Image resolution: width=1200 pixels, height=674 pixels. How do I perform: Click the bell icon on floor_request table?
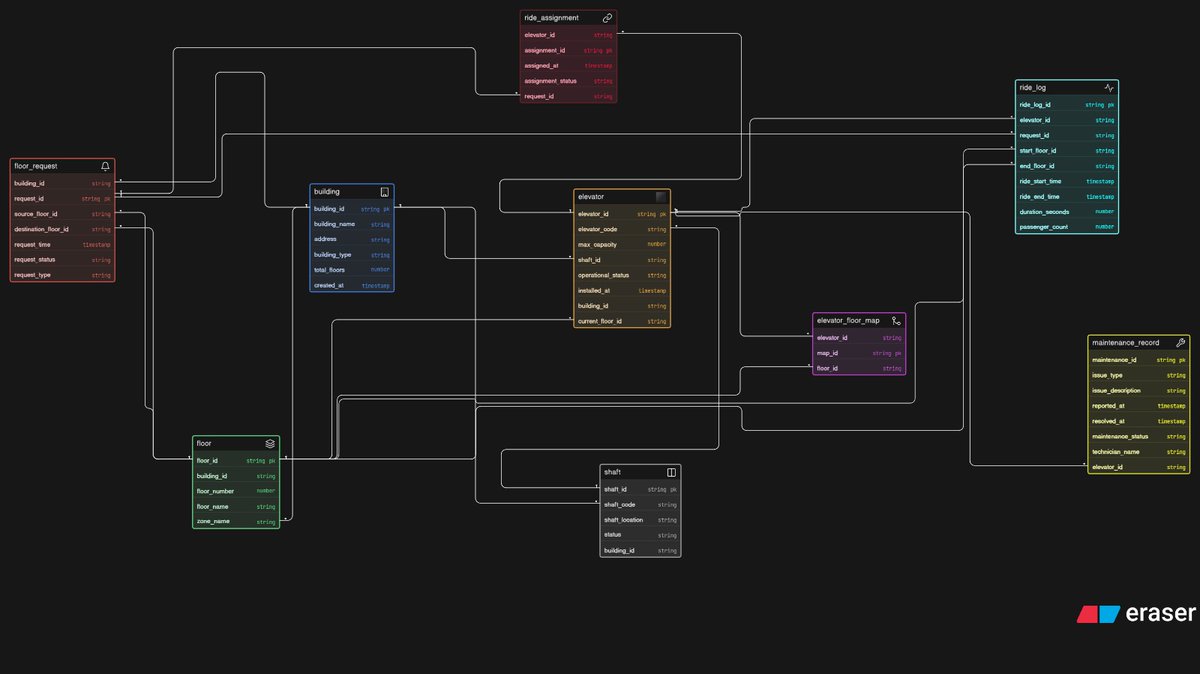click(105, 166)
